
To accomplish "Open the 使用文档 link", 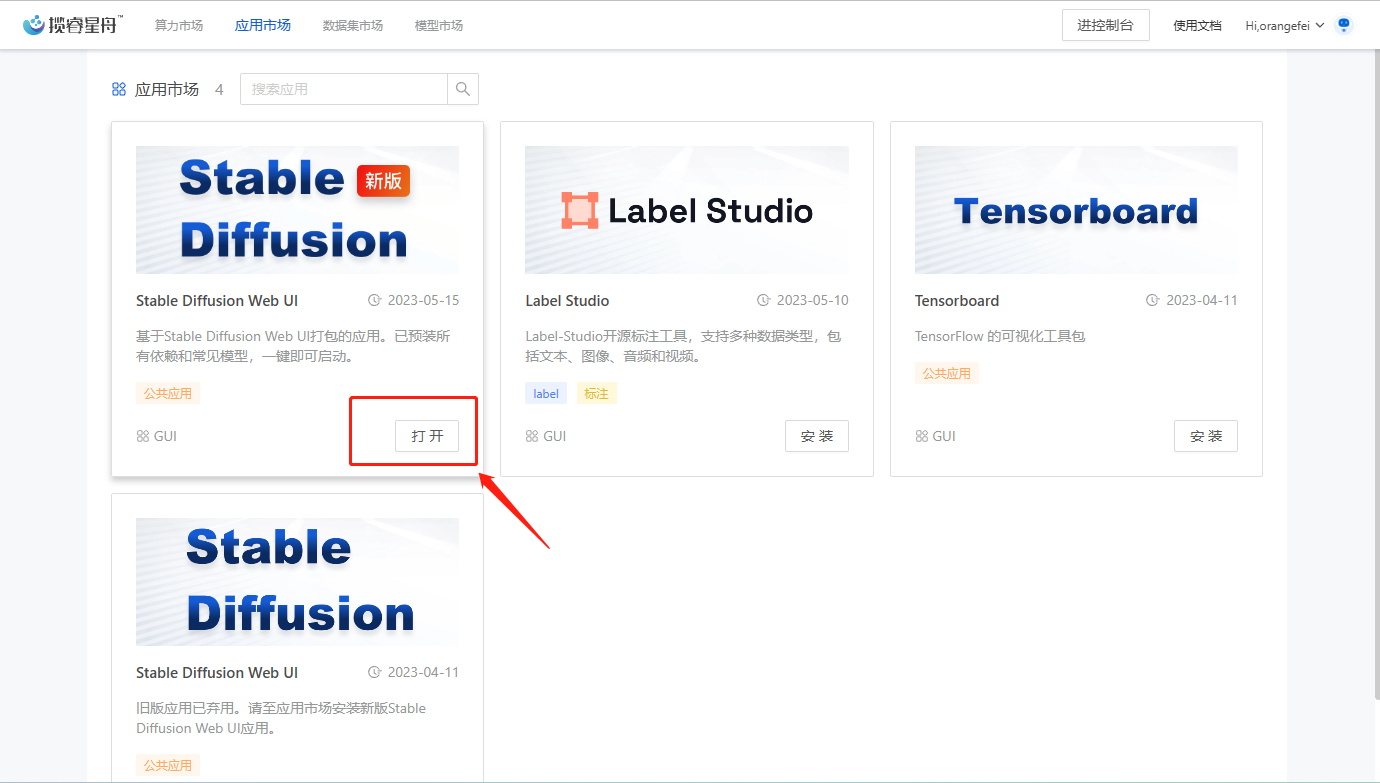I will 1197,25.
